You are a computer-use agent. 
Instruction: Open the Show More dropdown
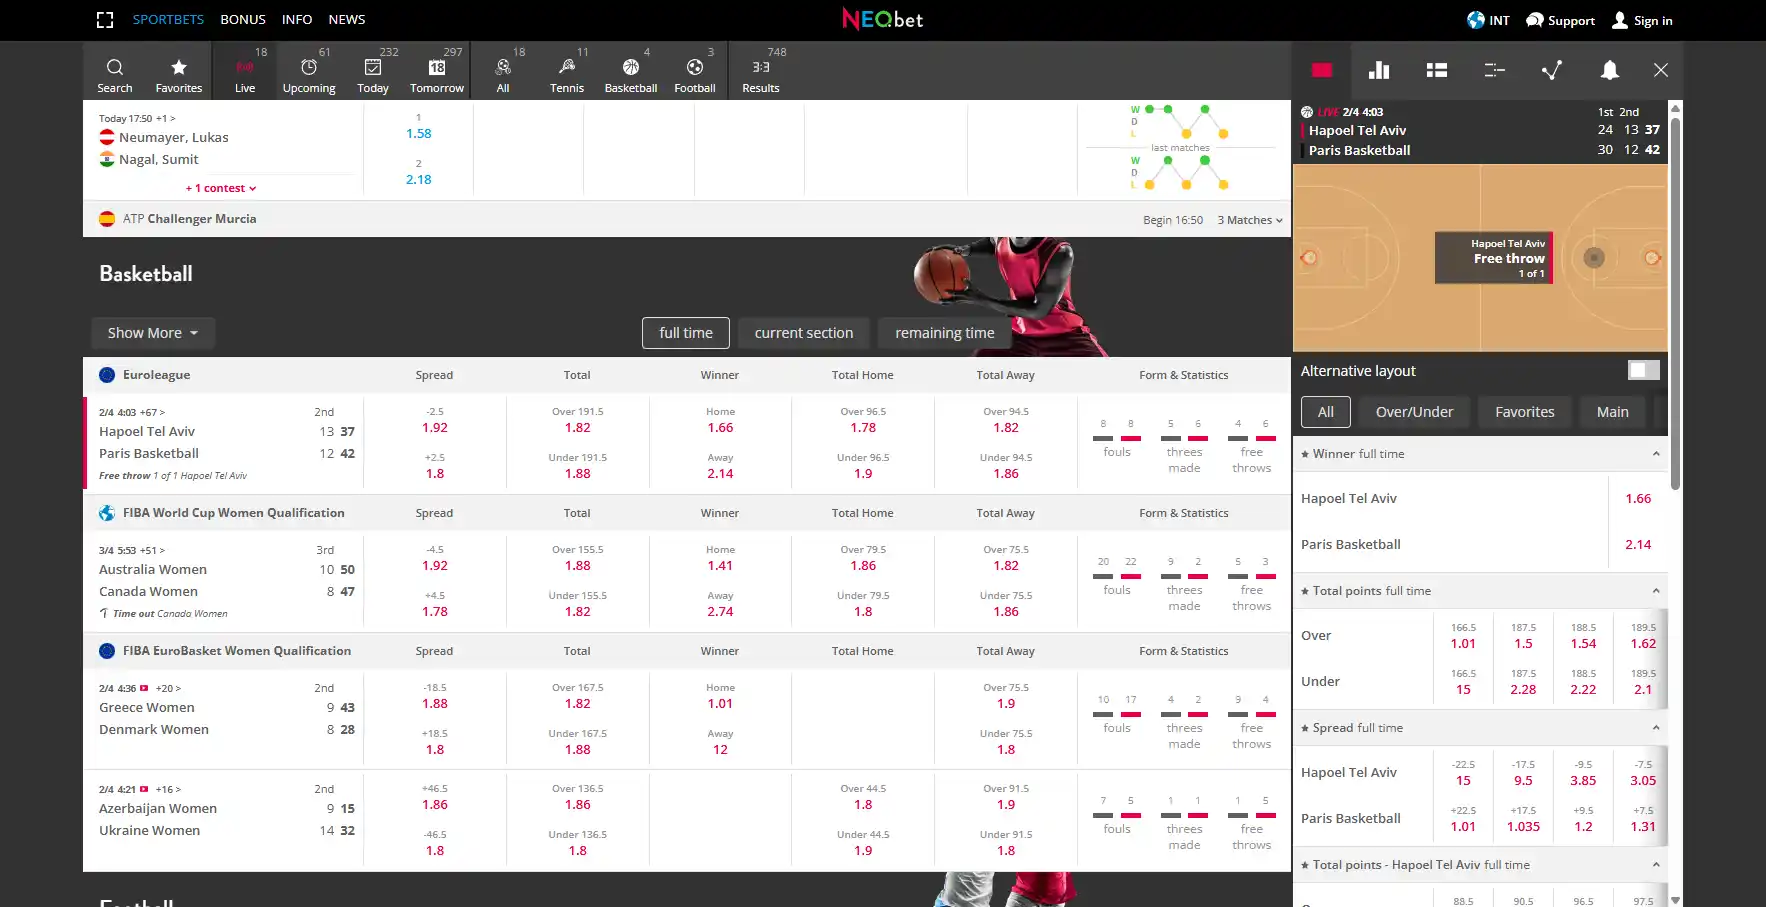[153, 333]
